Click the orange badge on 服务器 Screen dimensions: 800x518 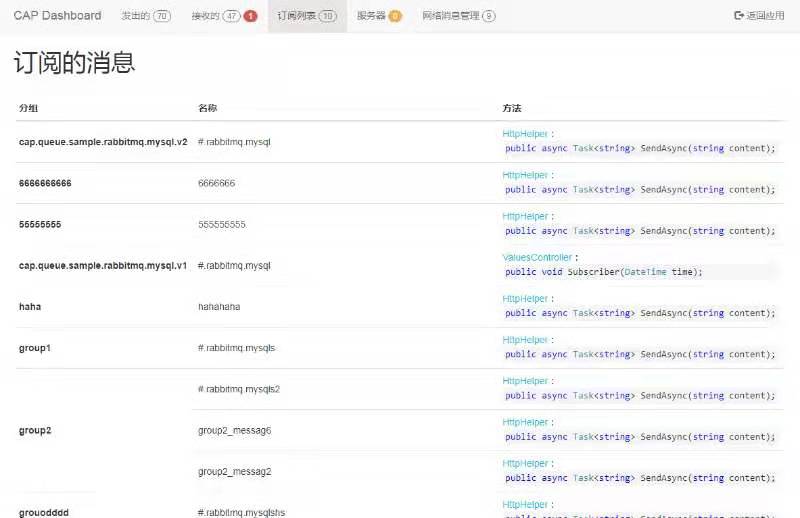click(x=395, y=16)
